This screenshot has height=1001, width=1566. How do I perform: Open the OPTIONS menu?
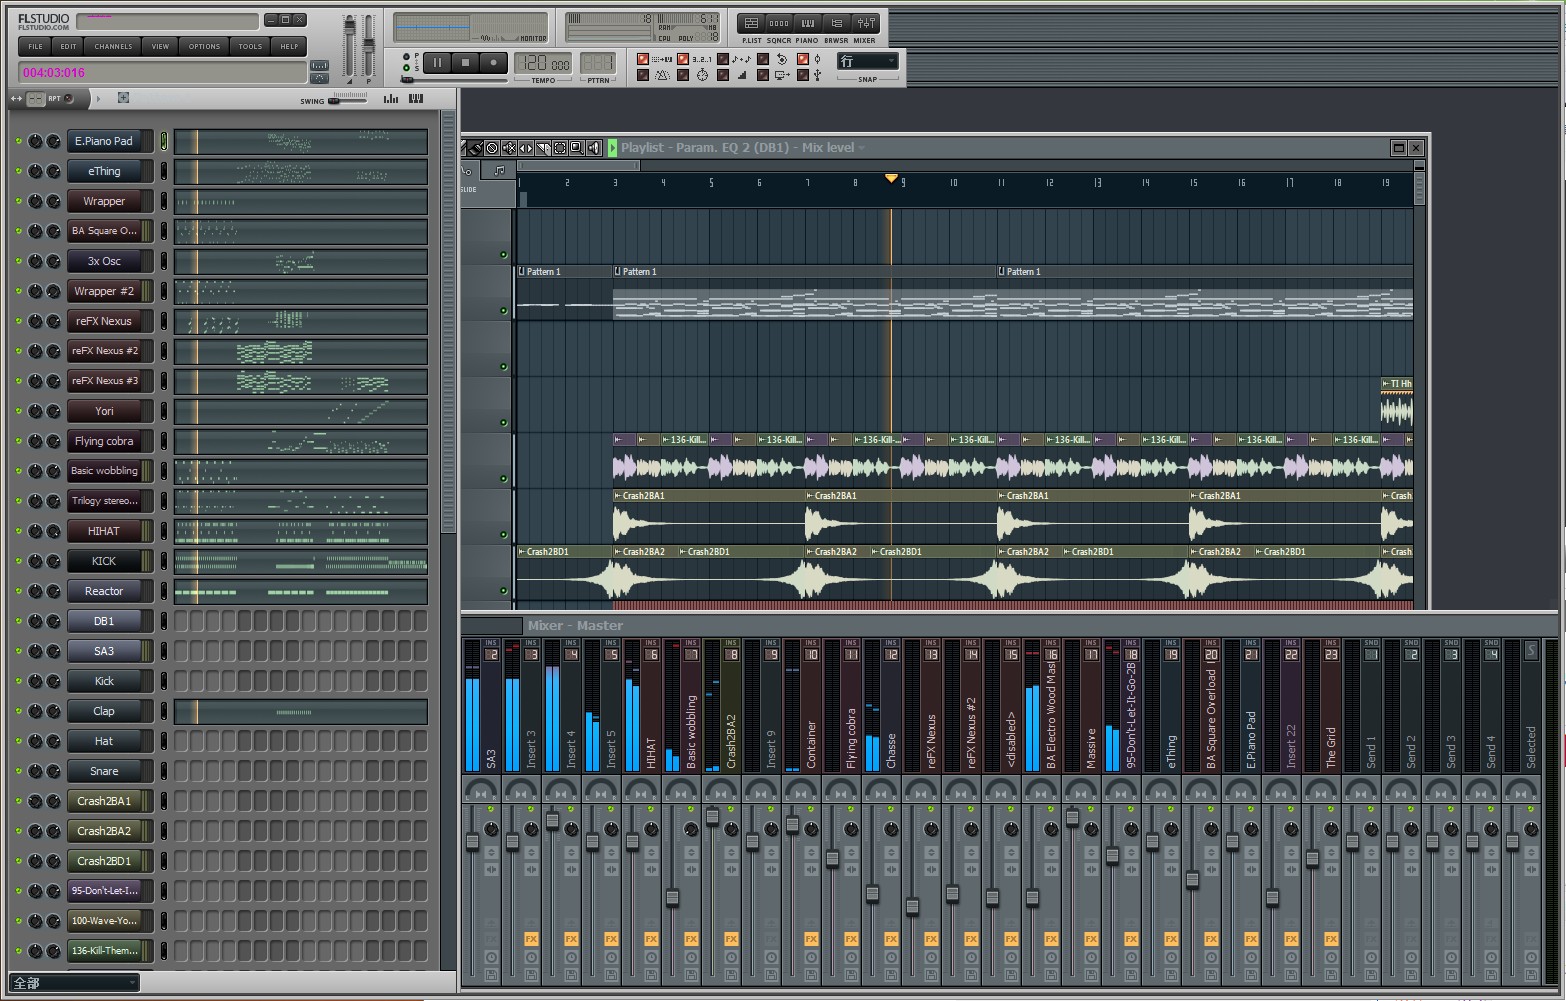[x=204, y=46]
